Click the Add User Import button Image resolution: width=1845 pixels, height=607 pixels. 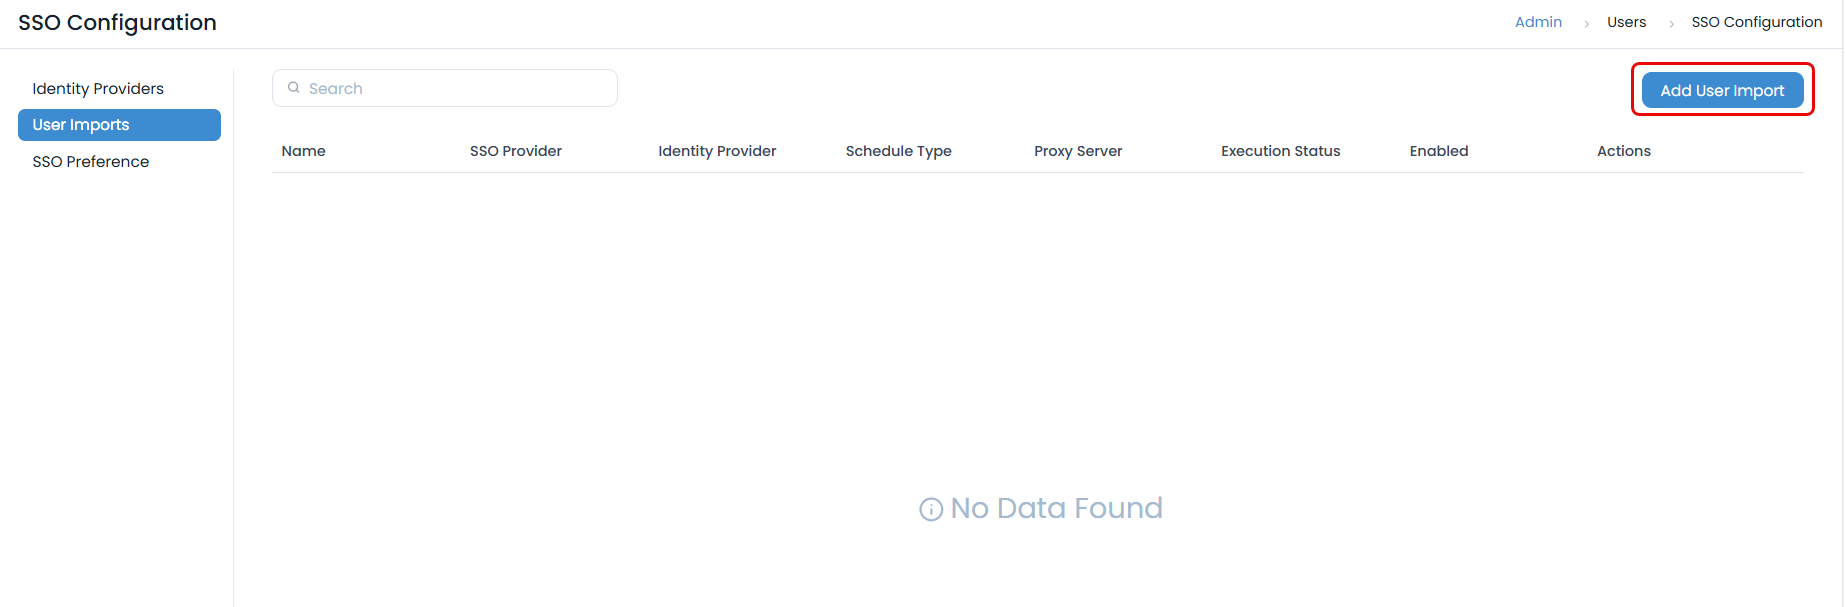click(x=1722, y=90)
